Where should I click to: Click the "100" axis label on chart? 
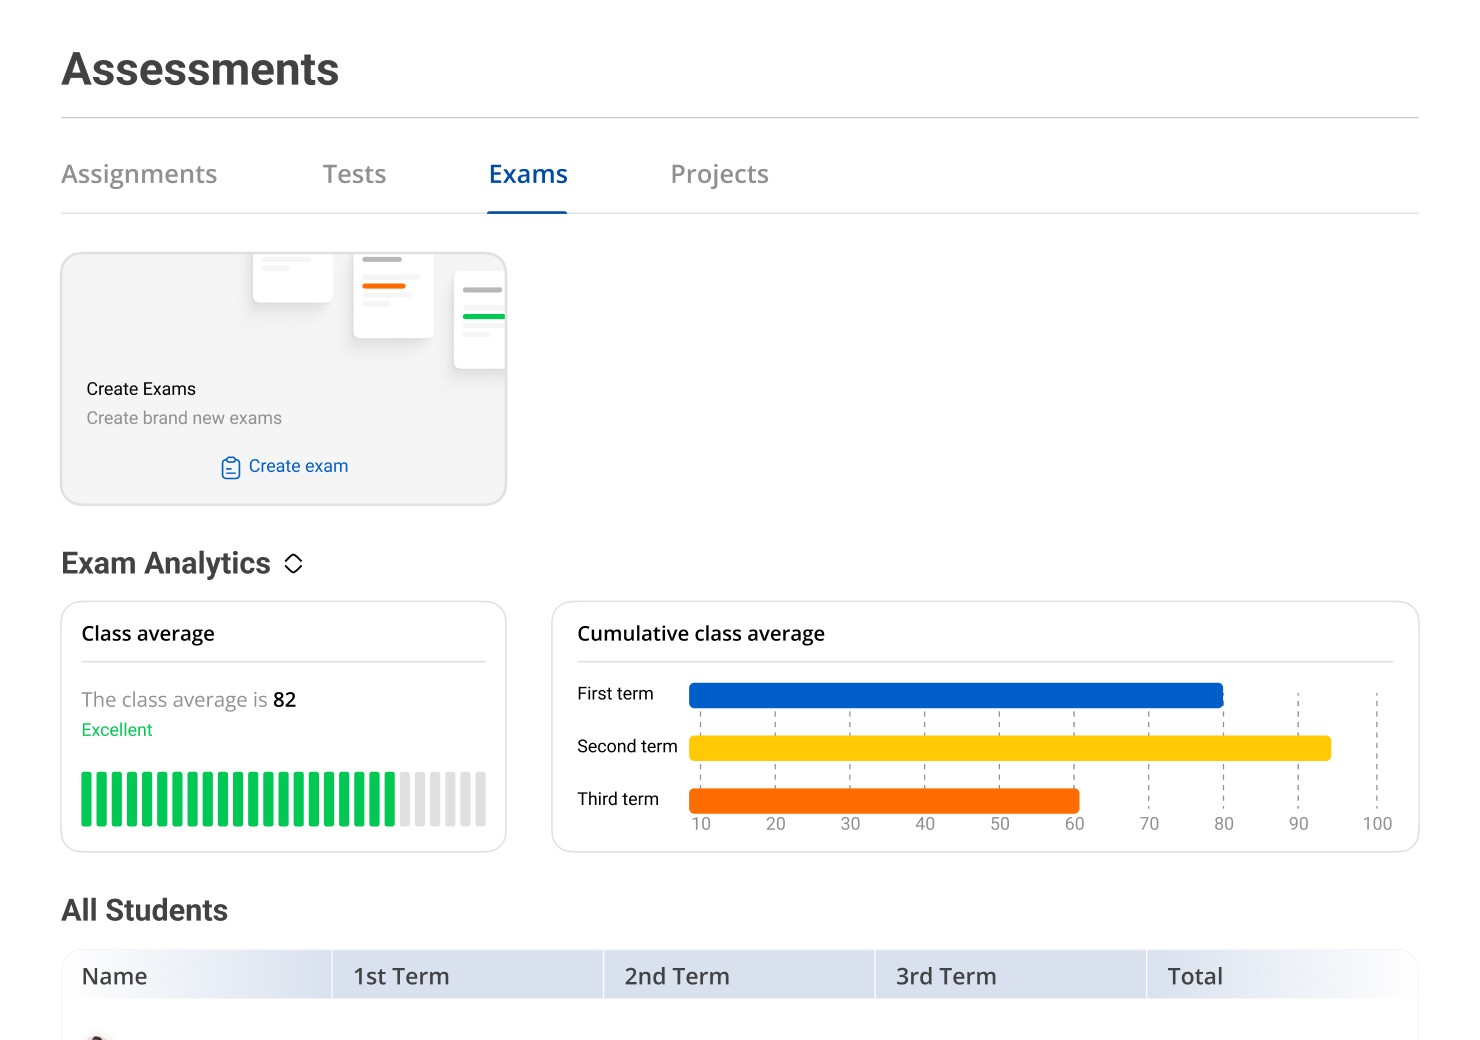[1377, 824]
